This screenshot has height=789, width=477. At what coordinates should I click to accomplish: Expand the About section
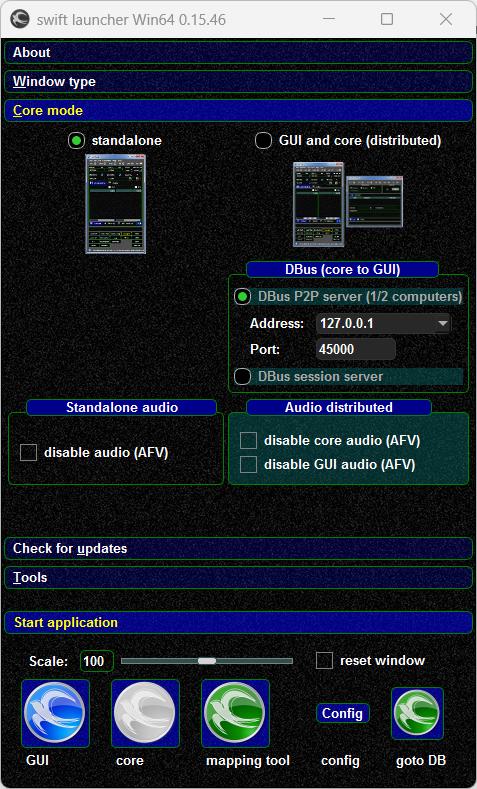tap(238, 52)
